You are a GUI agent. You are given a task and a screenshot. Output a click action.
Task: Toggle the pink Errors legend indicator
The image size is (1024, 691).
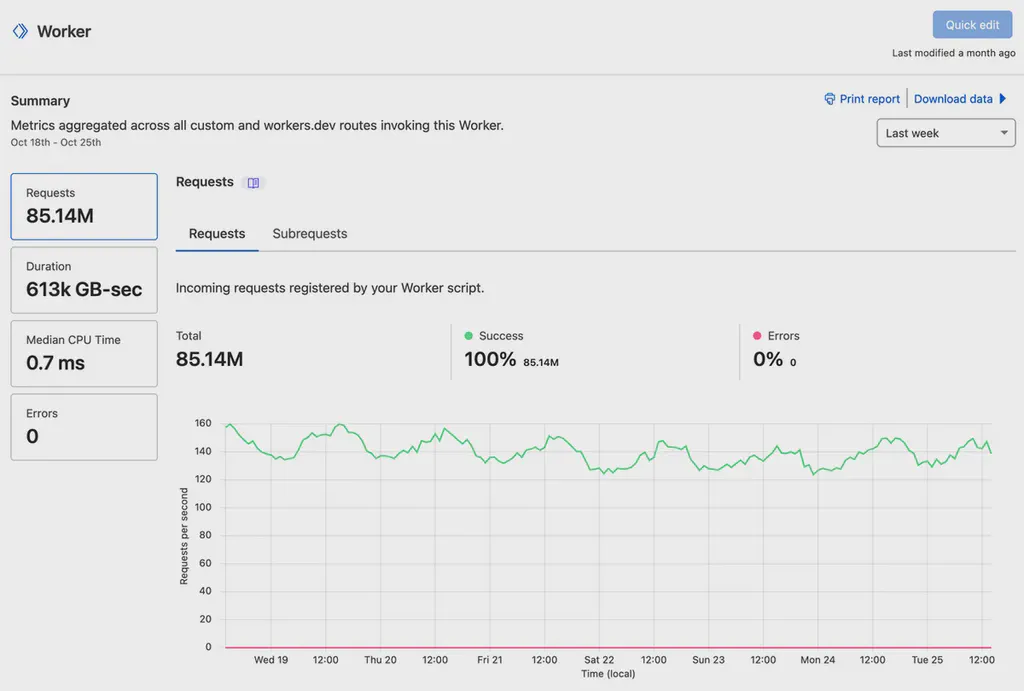click(x=757, y=336)
